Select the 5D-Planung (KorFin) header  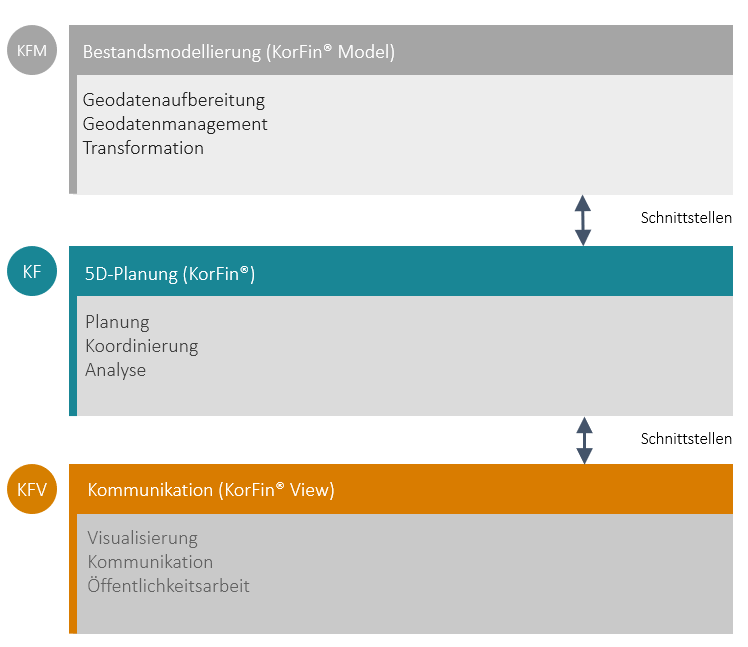tap(170, 273)
